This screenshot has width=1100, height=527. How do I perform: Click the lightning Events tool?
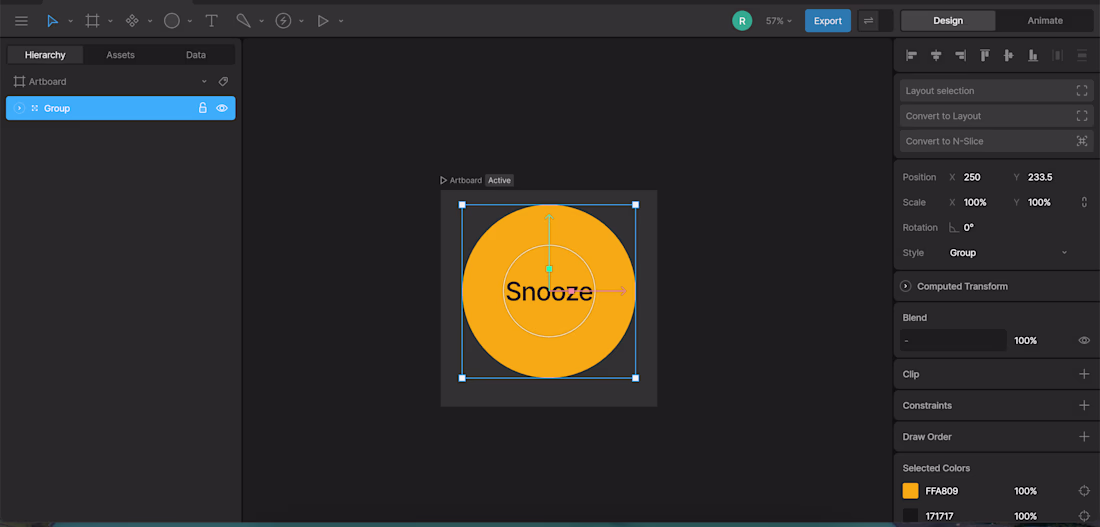(x=283, y=21)
